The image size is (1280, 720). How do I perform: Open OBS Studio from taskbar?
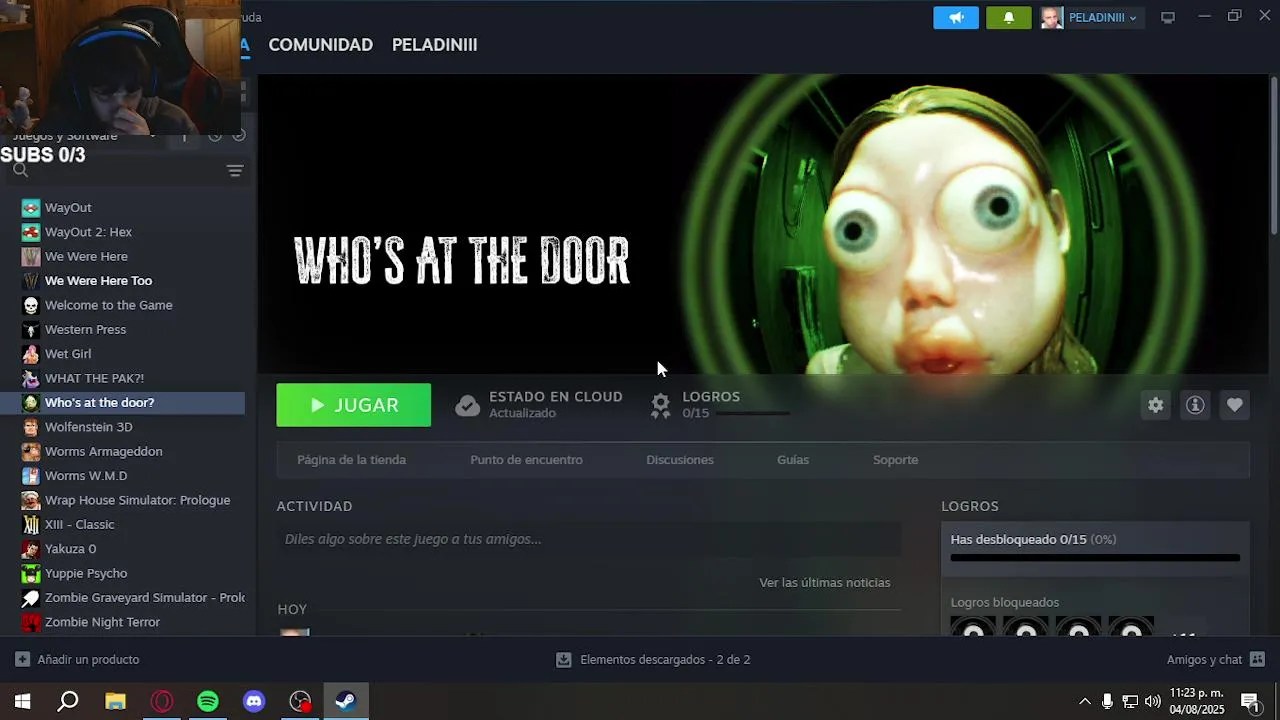point(300,702)
